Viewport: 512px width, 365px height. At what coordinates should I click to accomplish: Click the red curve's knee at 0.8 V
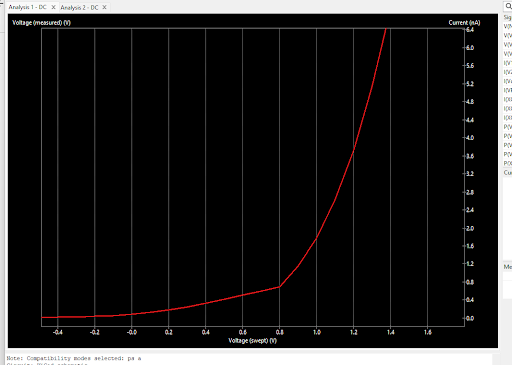279,286
